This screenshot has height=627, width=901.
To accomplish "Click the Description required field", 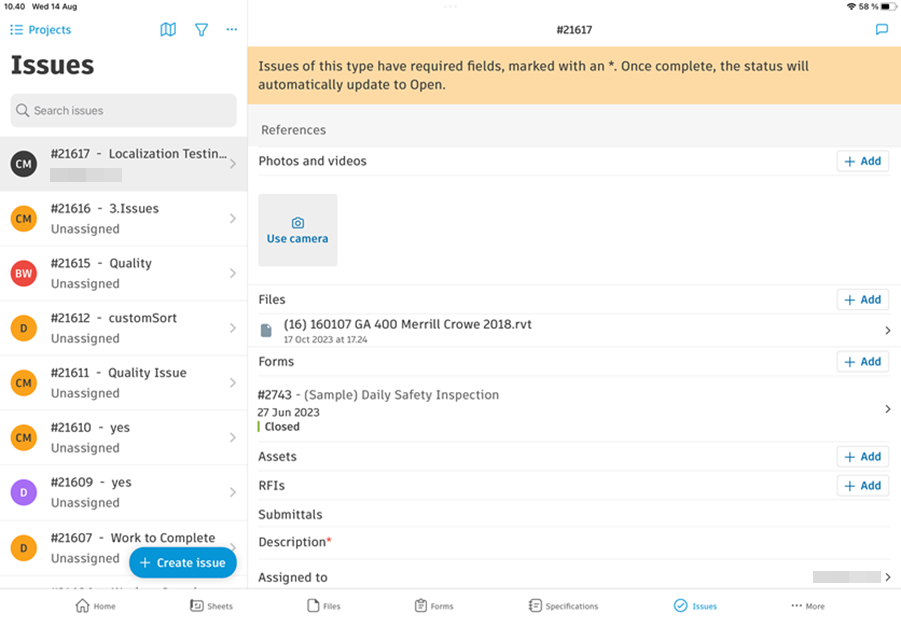I will (574, 543).
